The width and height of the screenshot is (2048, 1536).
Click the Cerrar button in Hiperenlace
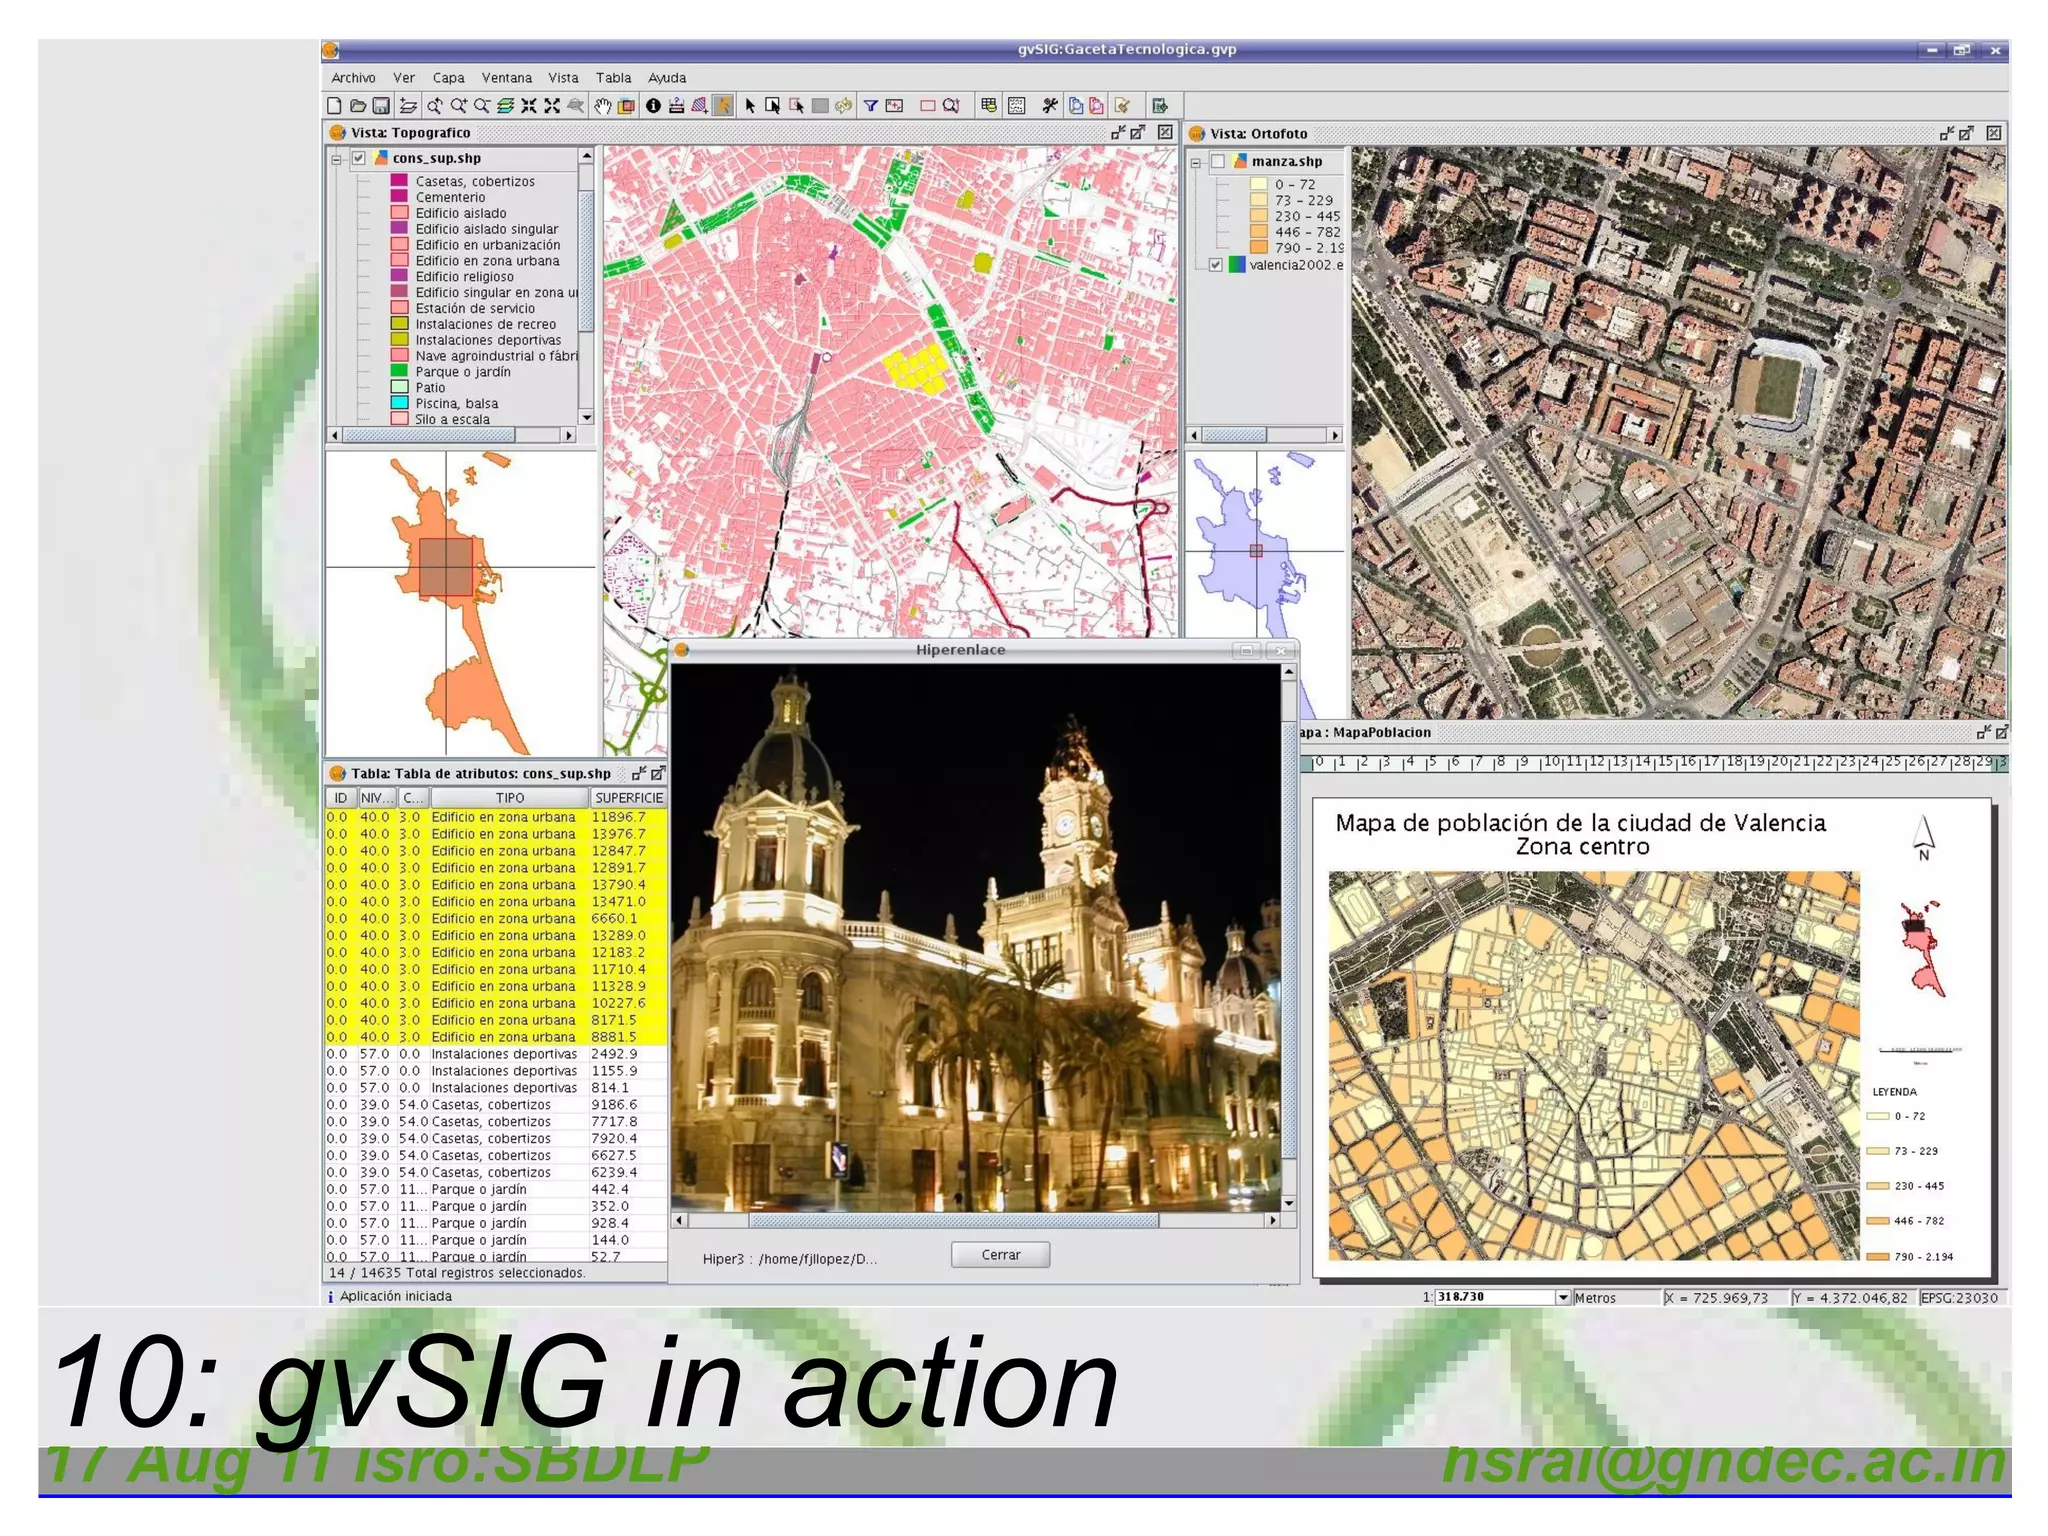pos(1000,1255)
